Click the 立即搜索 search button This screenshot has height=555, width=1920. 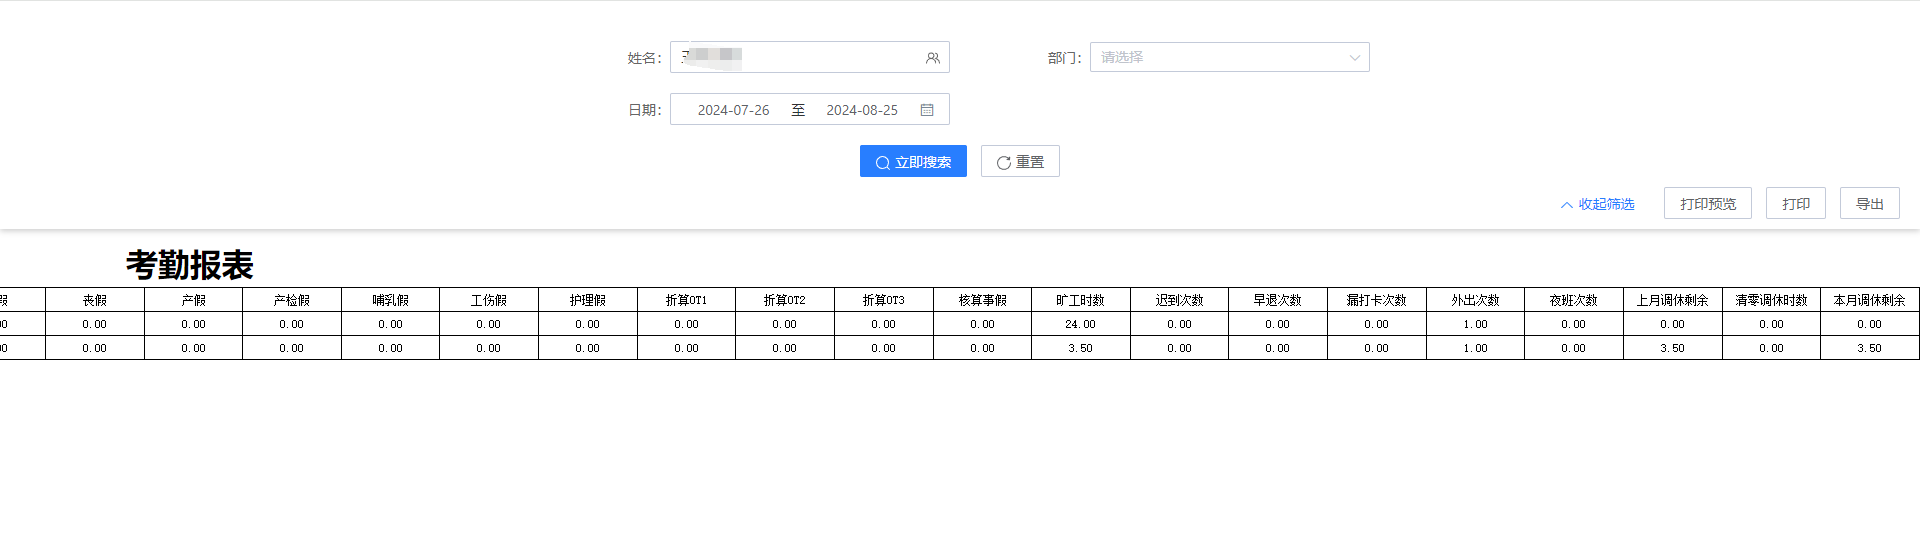(x=913, y=162)
